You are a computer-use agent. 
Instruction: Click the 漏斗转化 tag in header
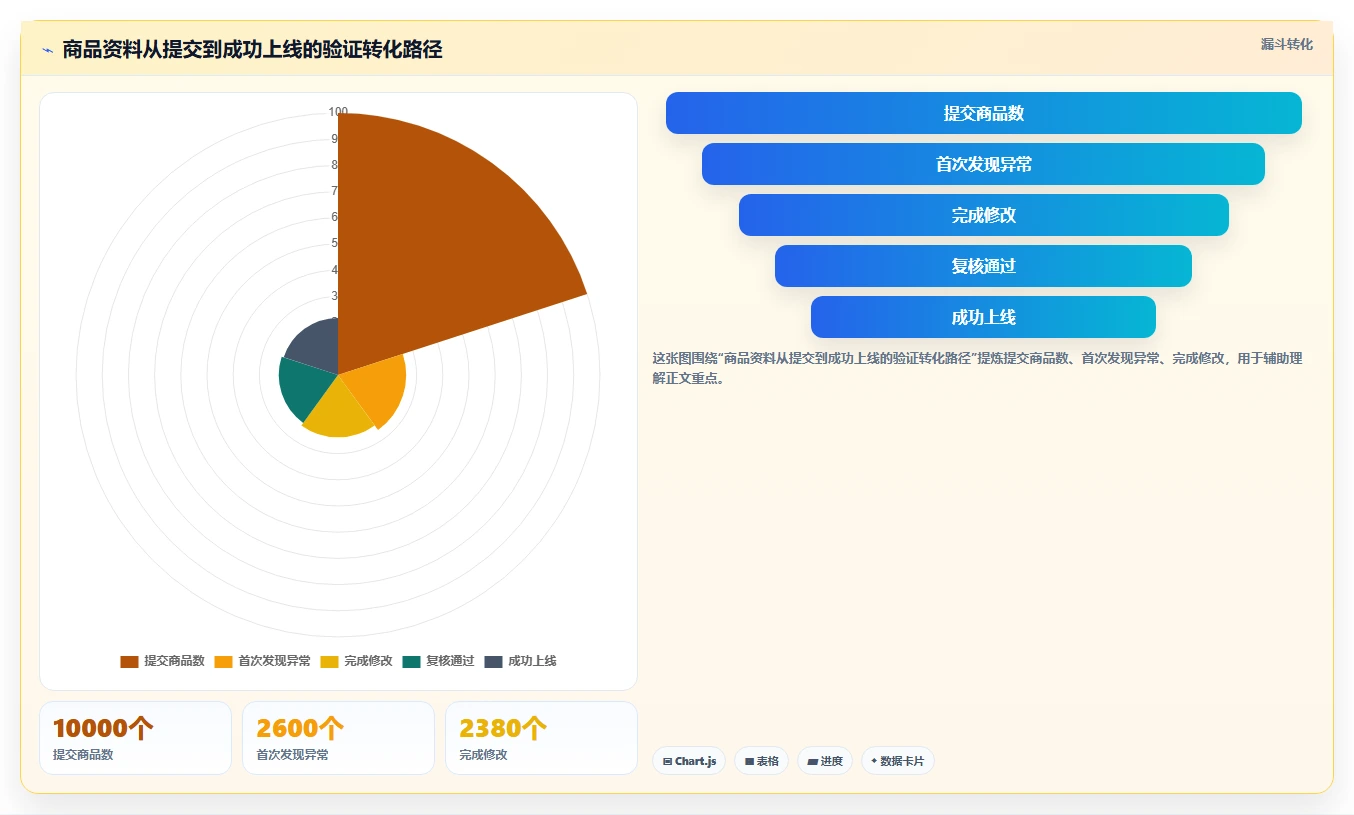click(x=1286, y=44)
